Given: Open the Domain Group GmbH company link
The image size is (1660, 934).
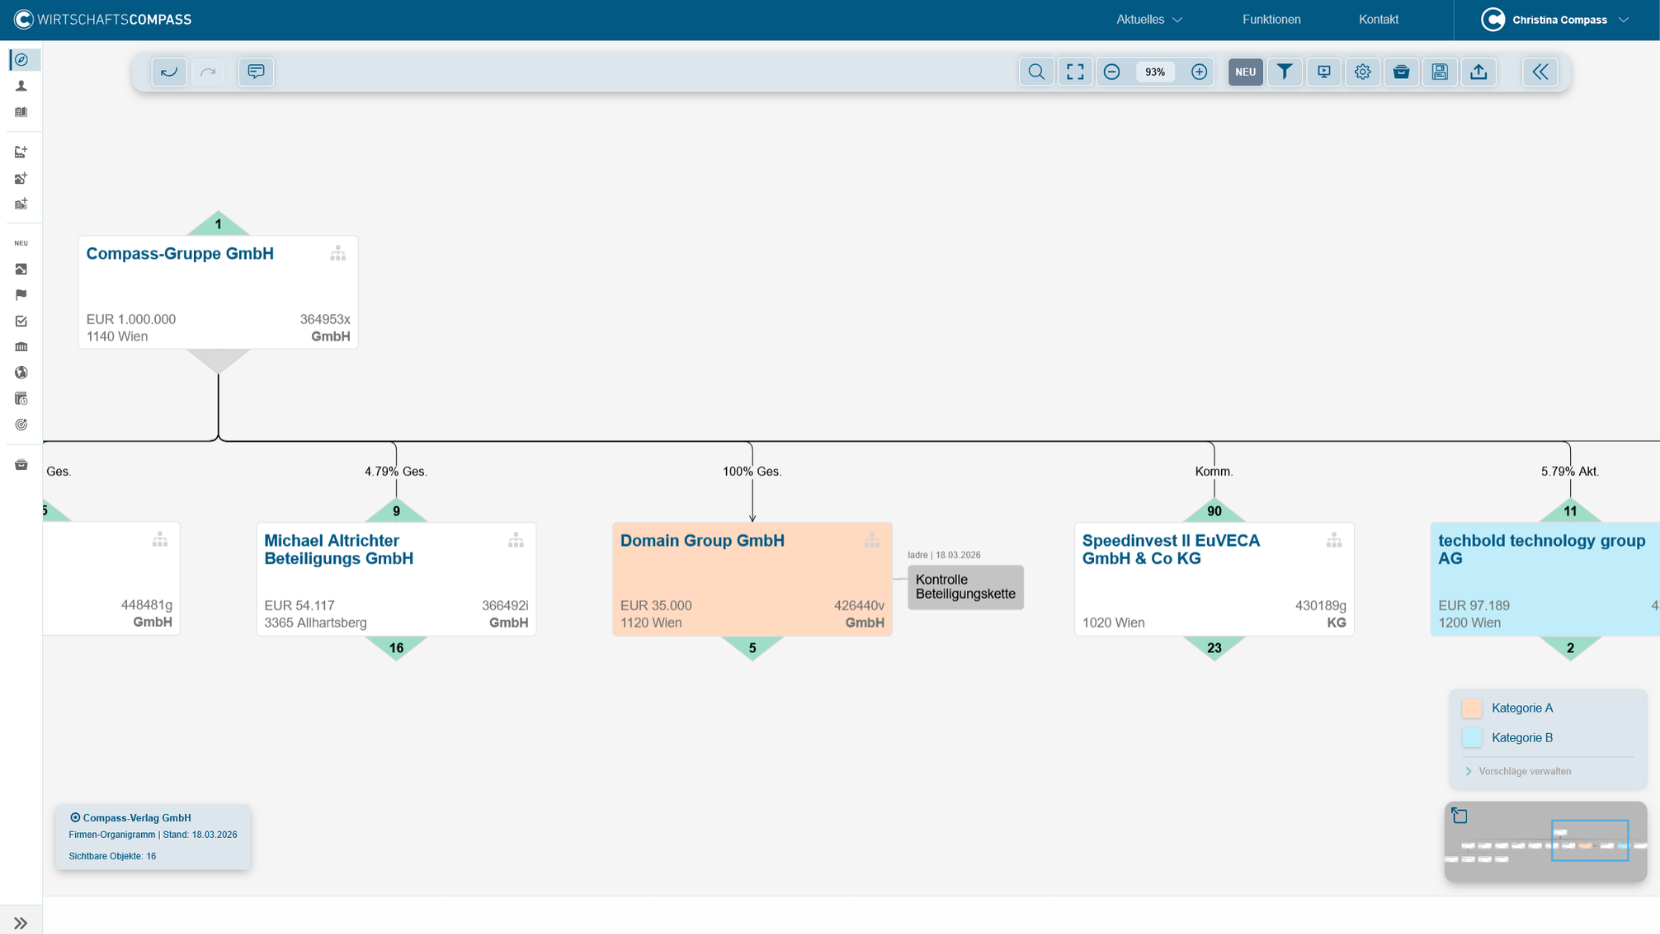Looking at the screenshot, I should coord(702,541).
